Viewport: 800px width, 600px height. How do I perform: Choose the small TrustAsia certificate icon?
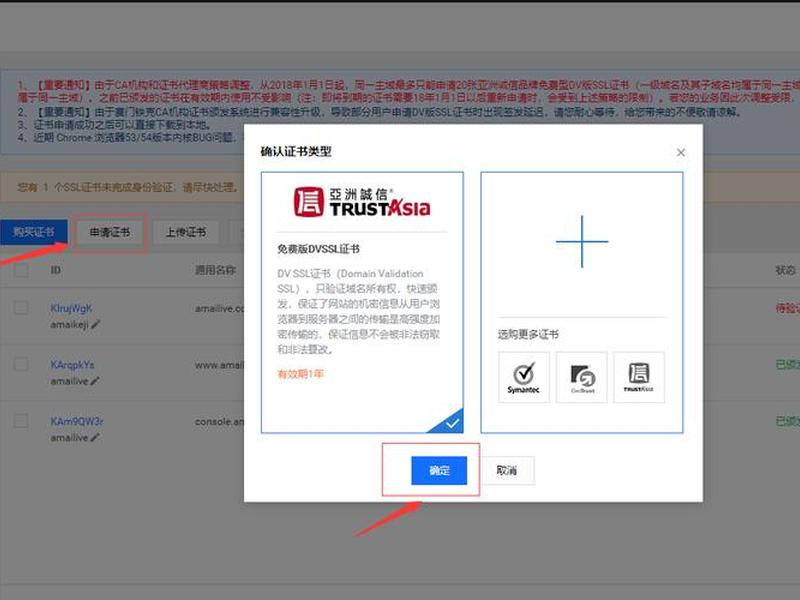[x=639, y=378]
